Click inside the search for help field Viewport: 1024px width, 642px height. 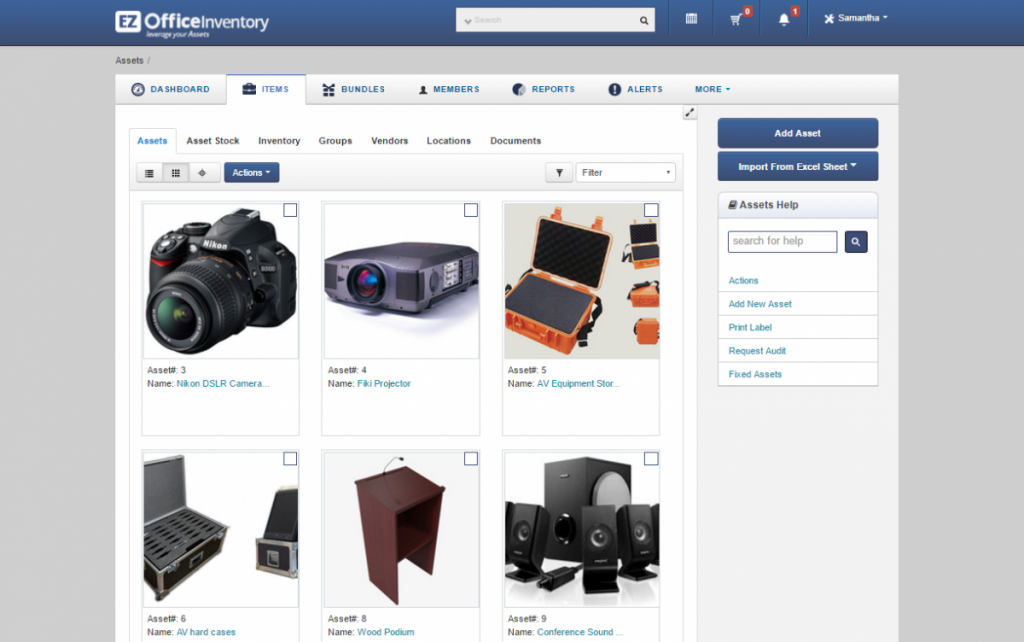click(782, 241)
